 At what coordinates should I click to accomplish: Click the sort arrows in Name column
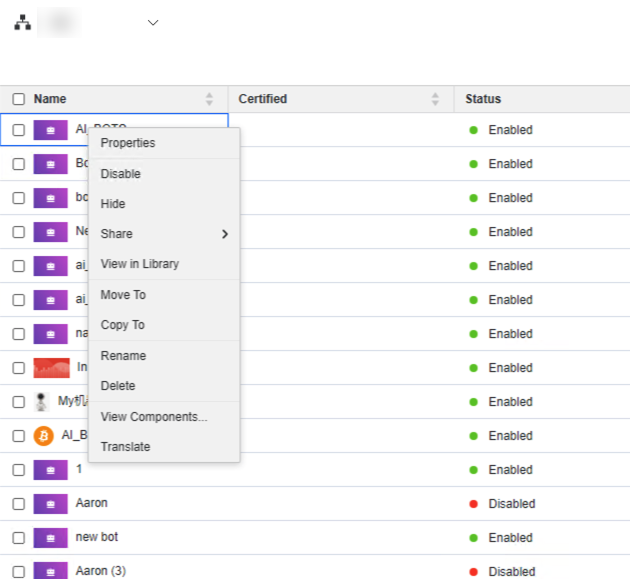209,99
